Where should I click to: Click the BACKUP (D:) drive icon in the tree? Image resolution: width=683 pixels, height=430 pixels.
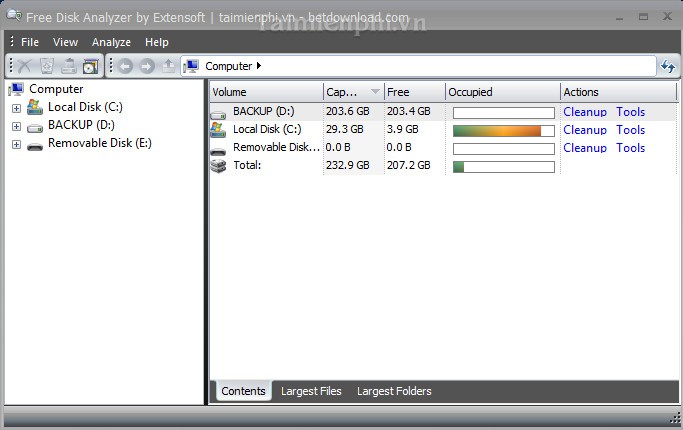[x=35, y=128]
